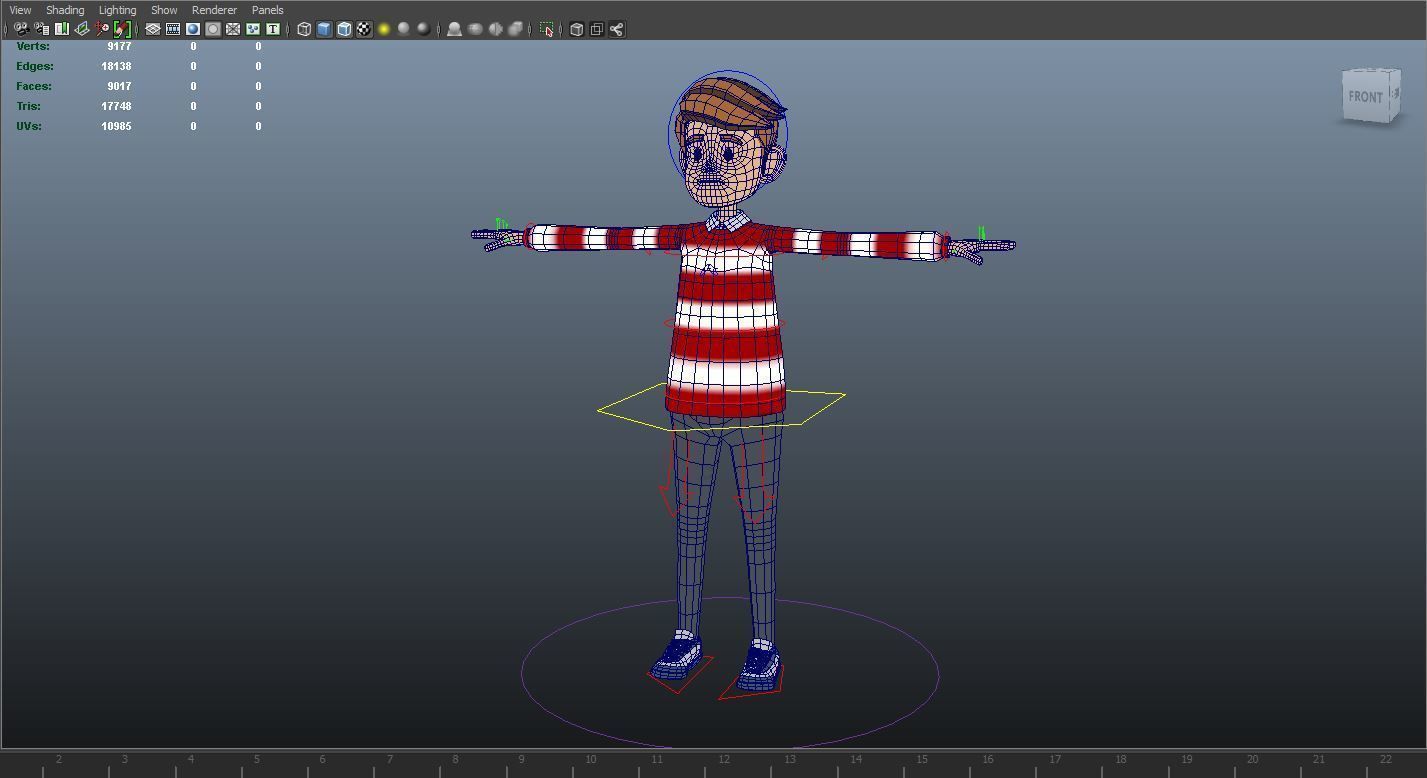This screenshot has width=1427, height=778.
Task: Open the Renderer menu
Action: pyautogui.click(x=214, y=10)
